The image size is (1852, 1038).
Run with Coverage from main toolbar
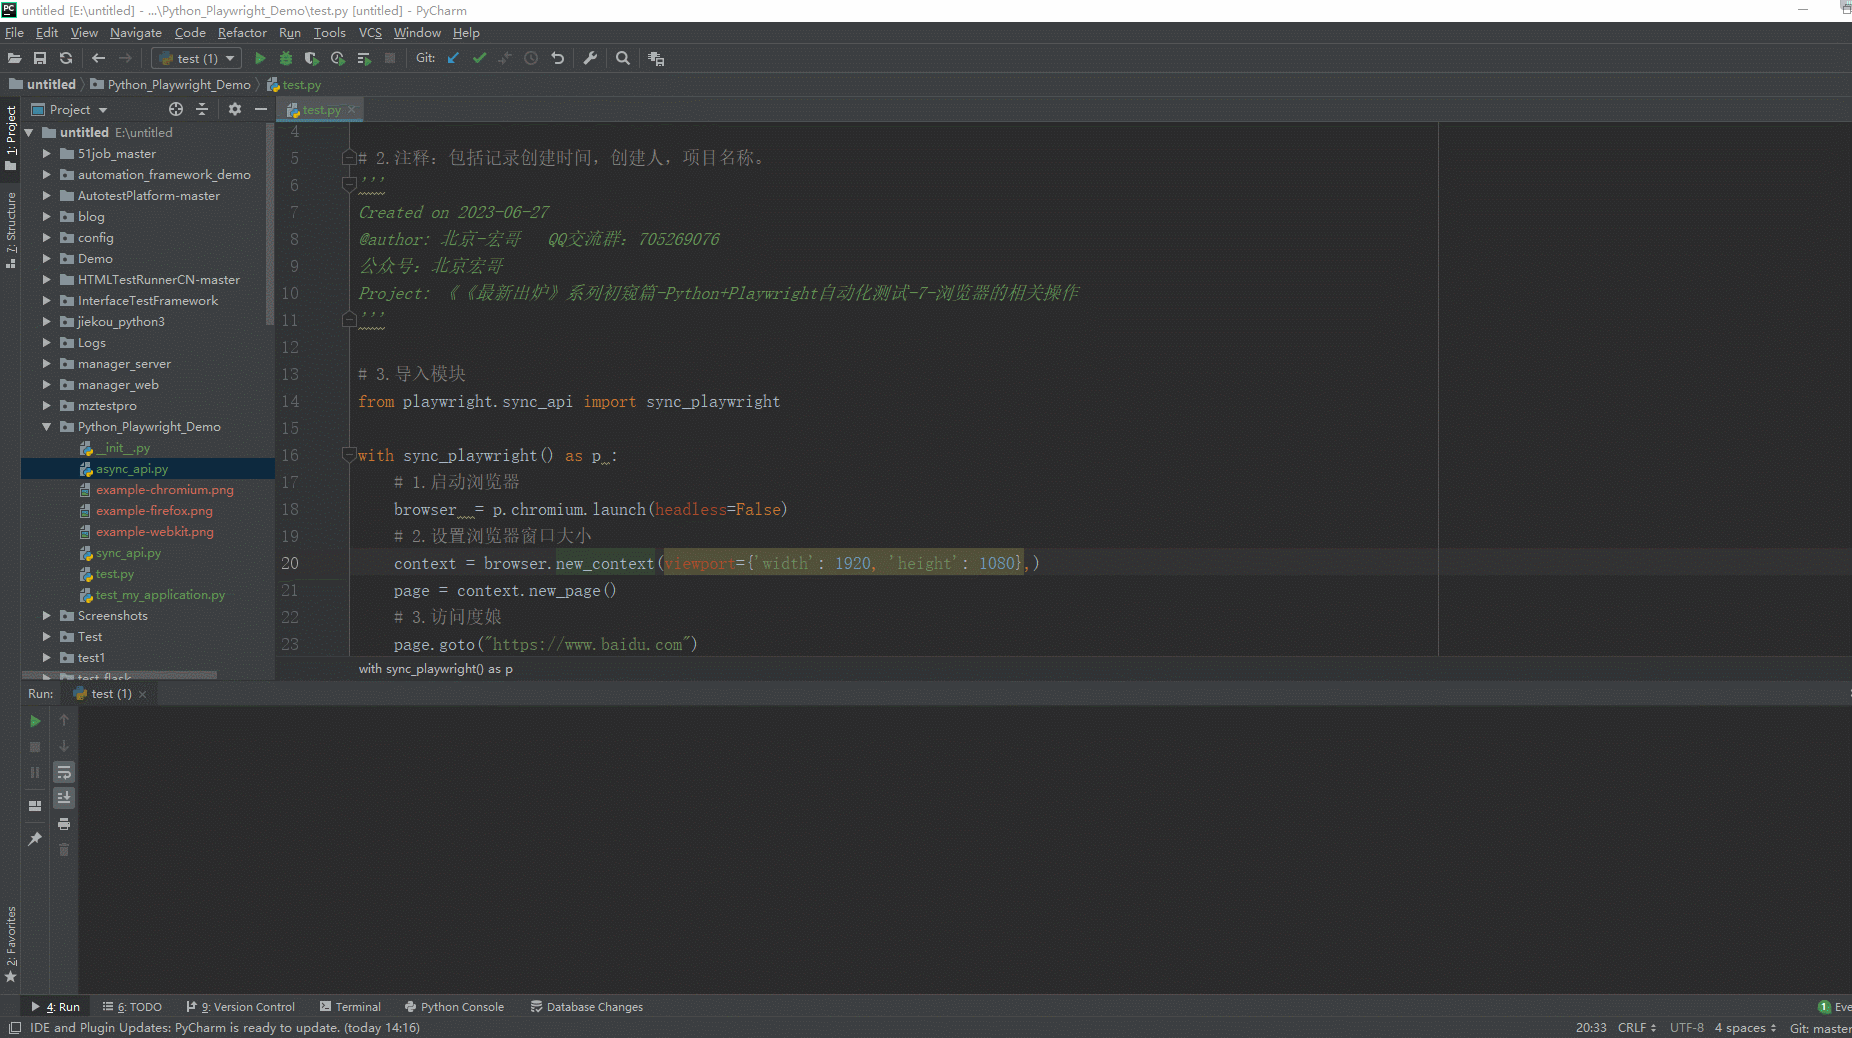[x=312, y=59]
